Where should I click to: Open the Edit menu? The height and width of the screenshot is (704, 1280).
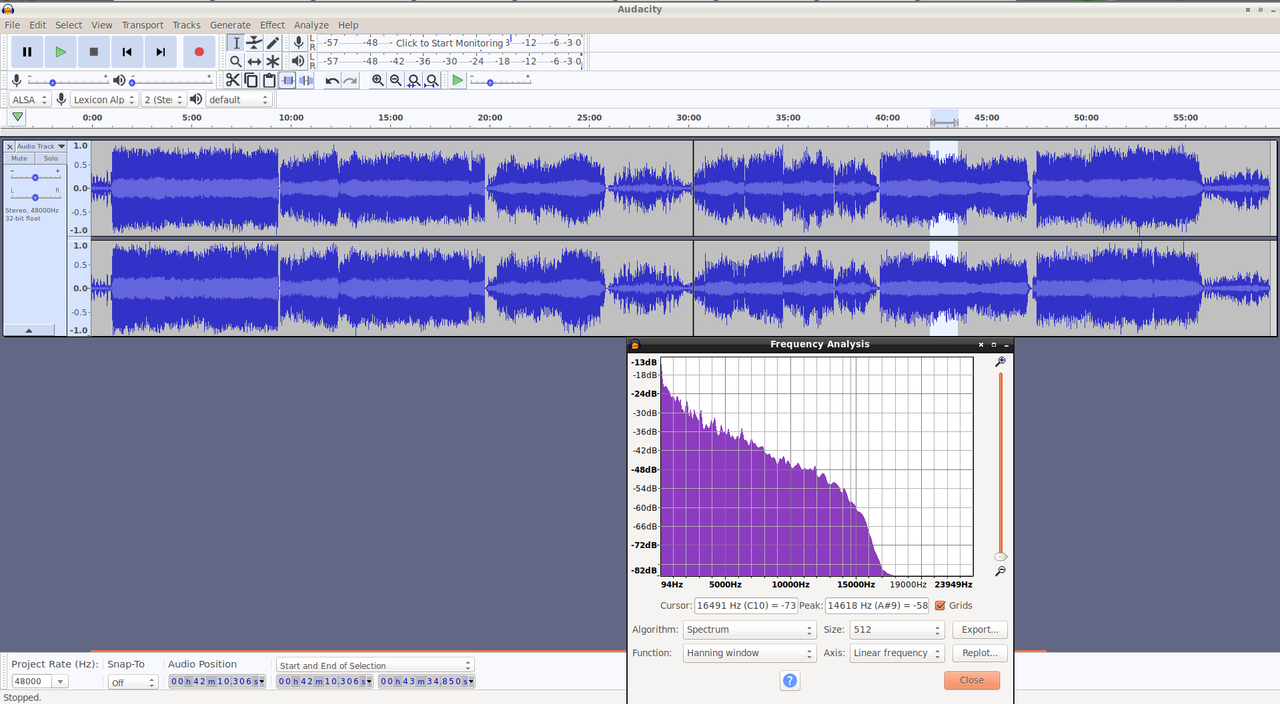click(38, 25)
